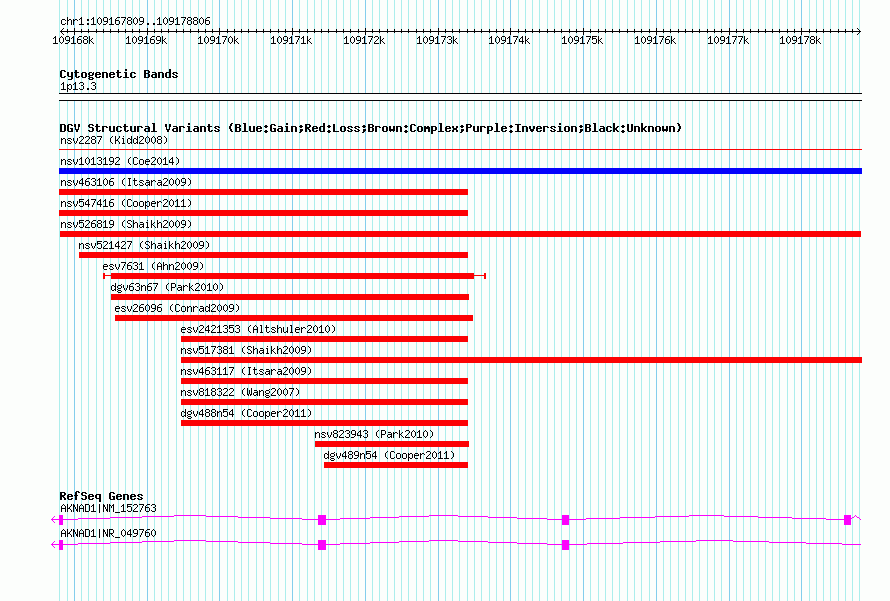Open the AKNAD1|NR_049760 gene label
The width and height of the screenshot is (890, 601).
point(108,533)
